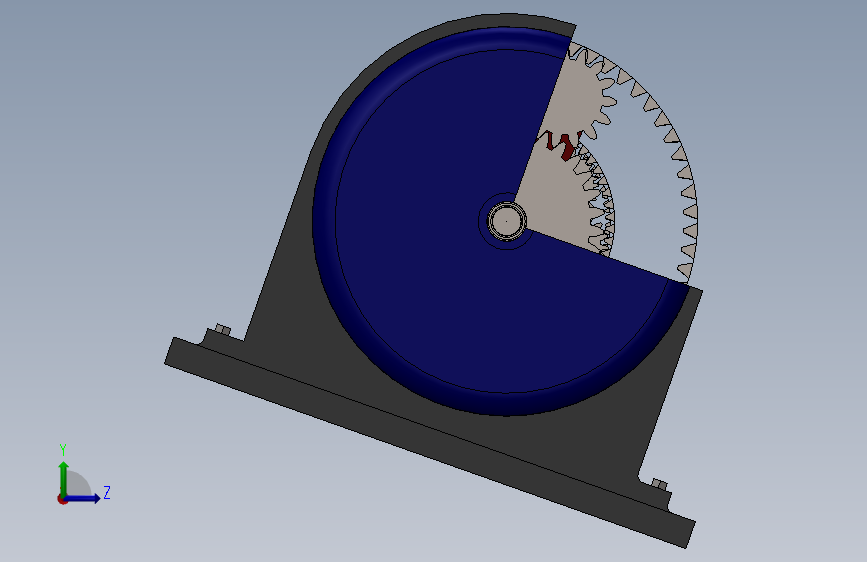This screenshot has height=562, width=867.
Task: Select the dark gray base plate
Action: tap(429, 442)
